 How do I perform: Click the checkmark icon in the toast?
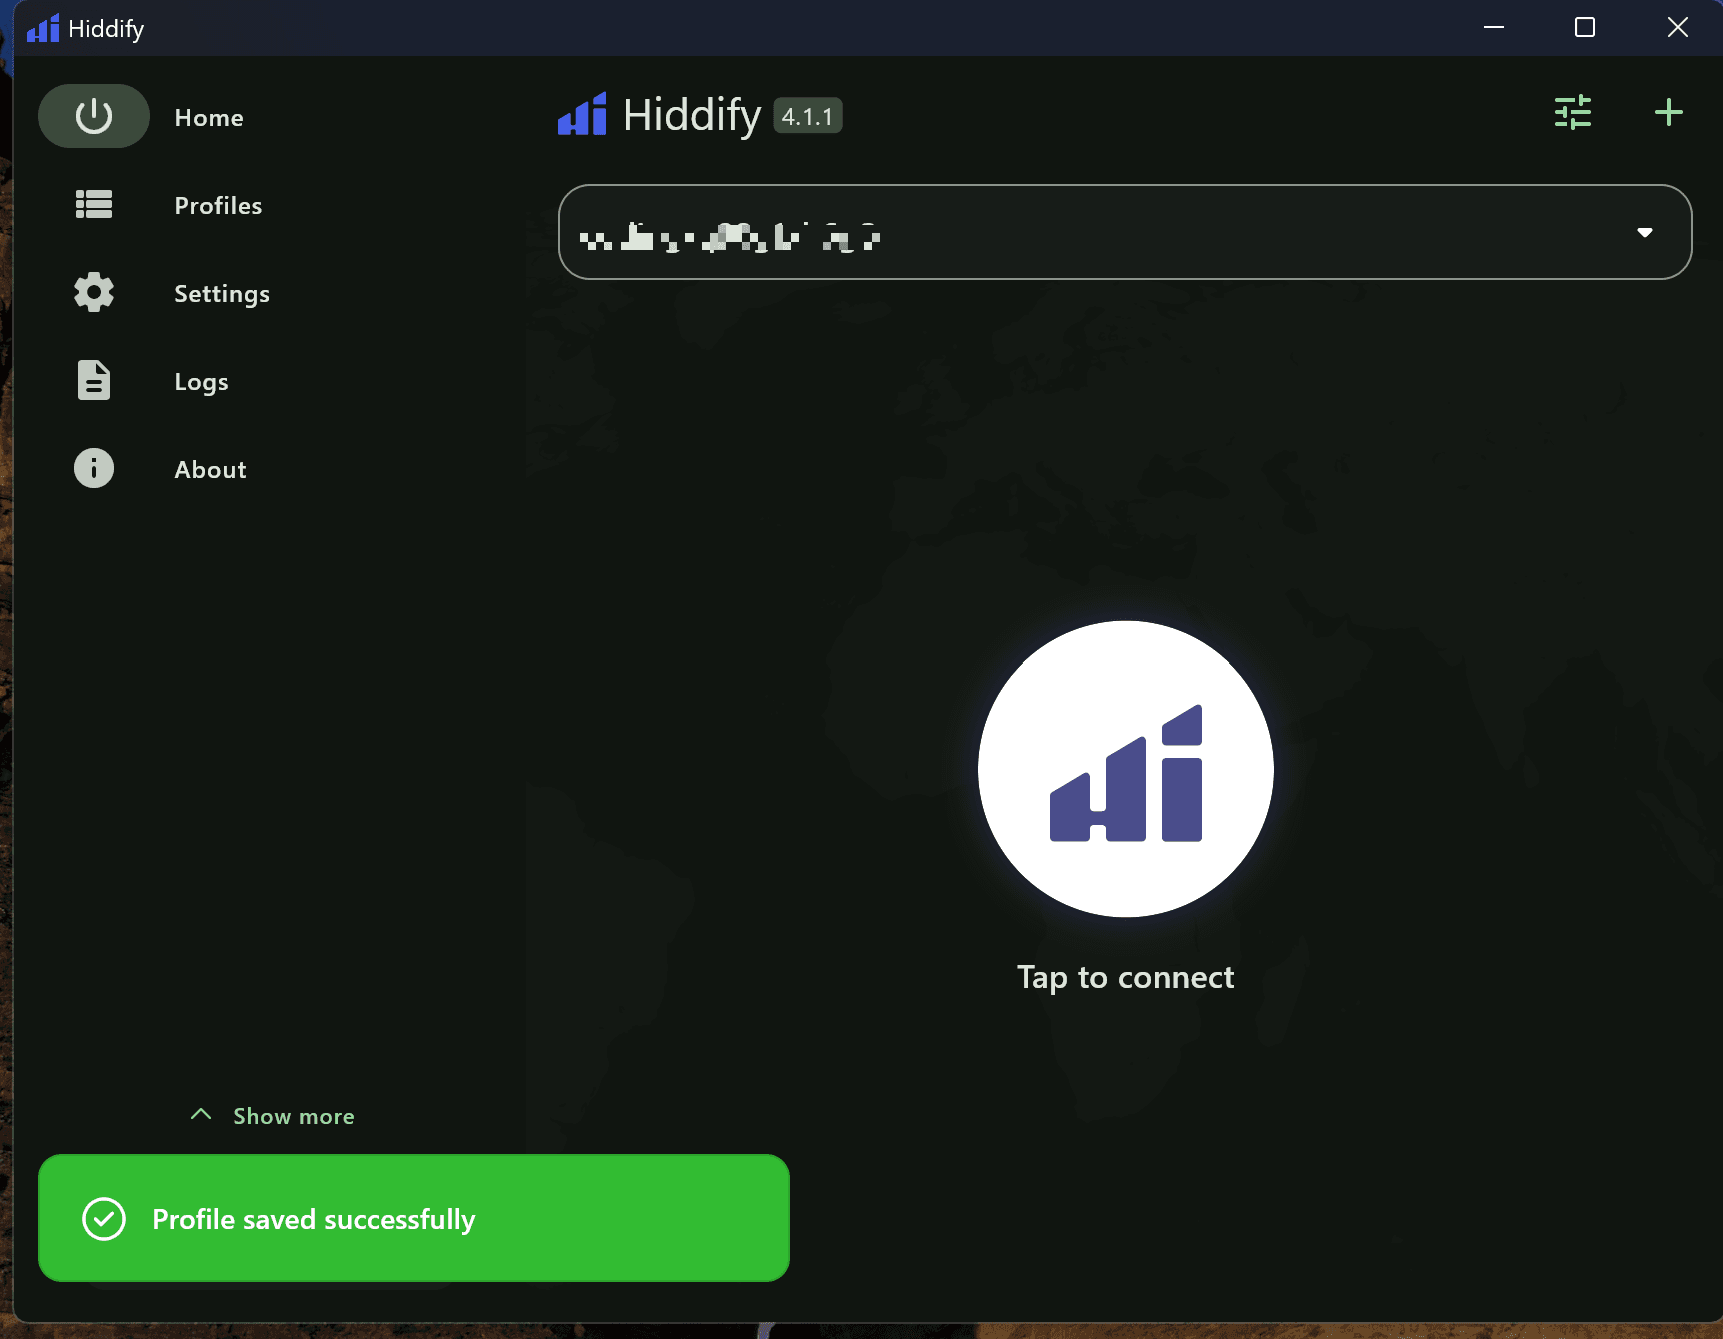coord(104,1219)
